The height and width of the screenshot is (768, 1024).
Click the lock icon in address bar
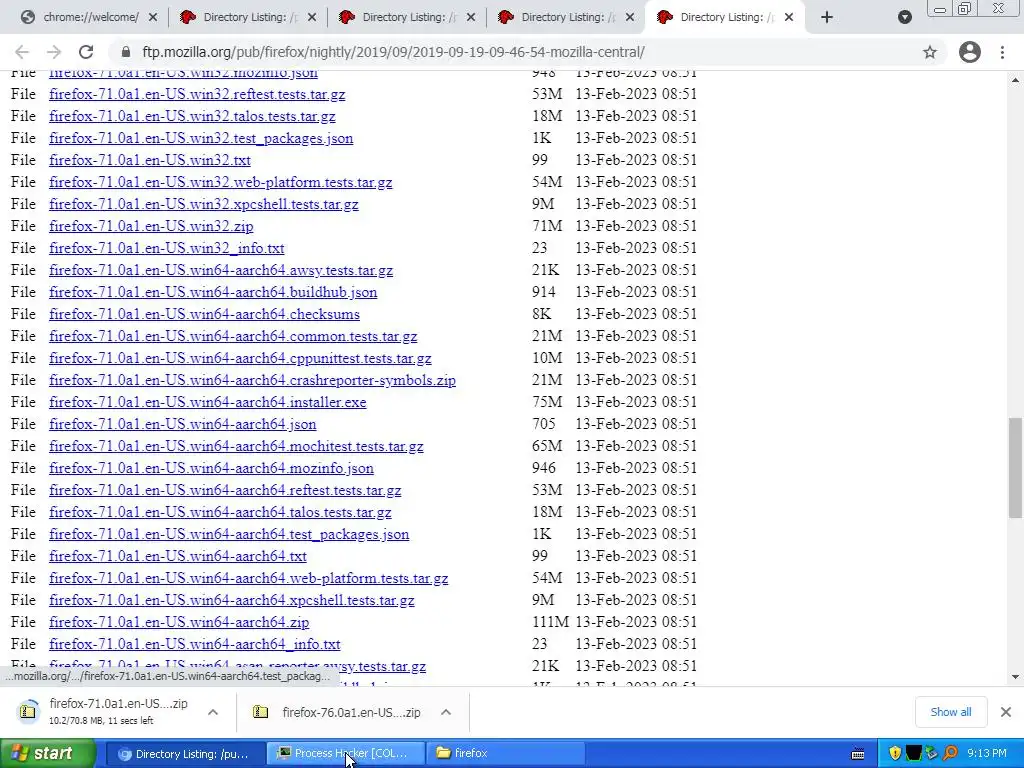pos(126,52)
